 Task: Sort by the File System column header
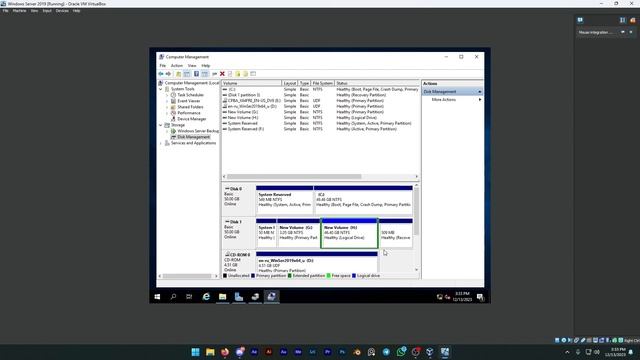[322, 83]
